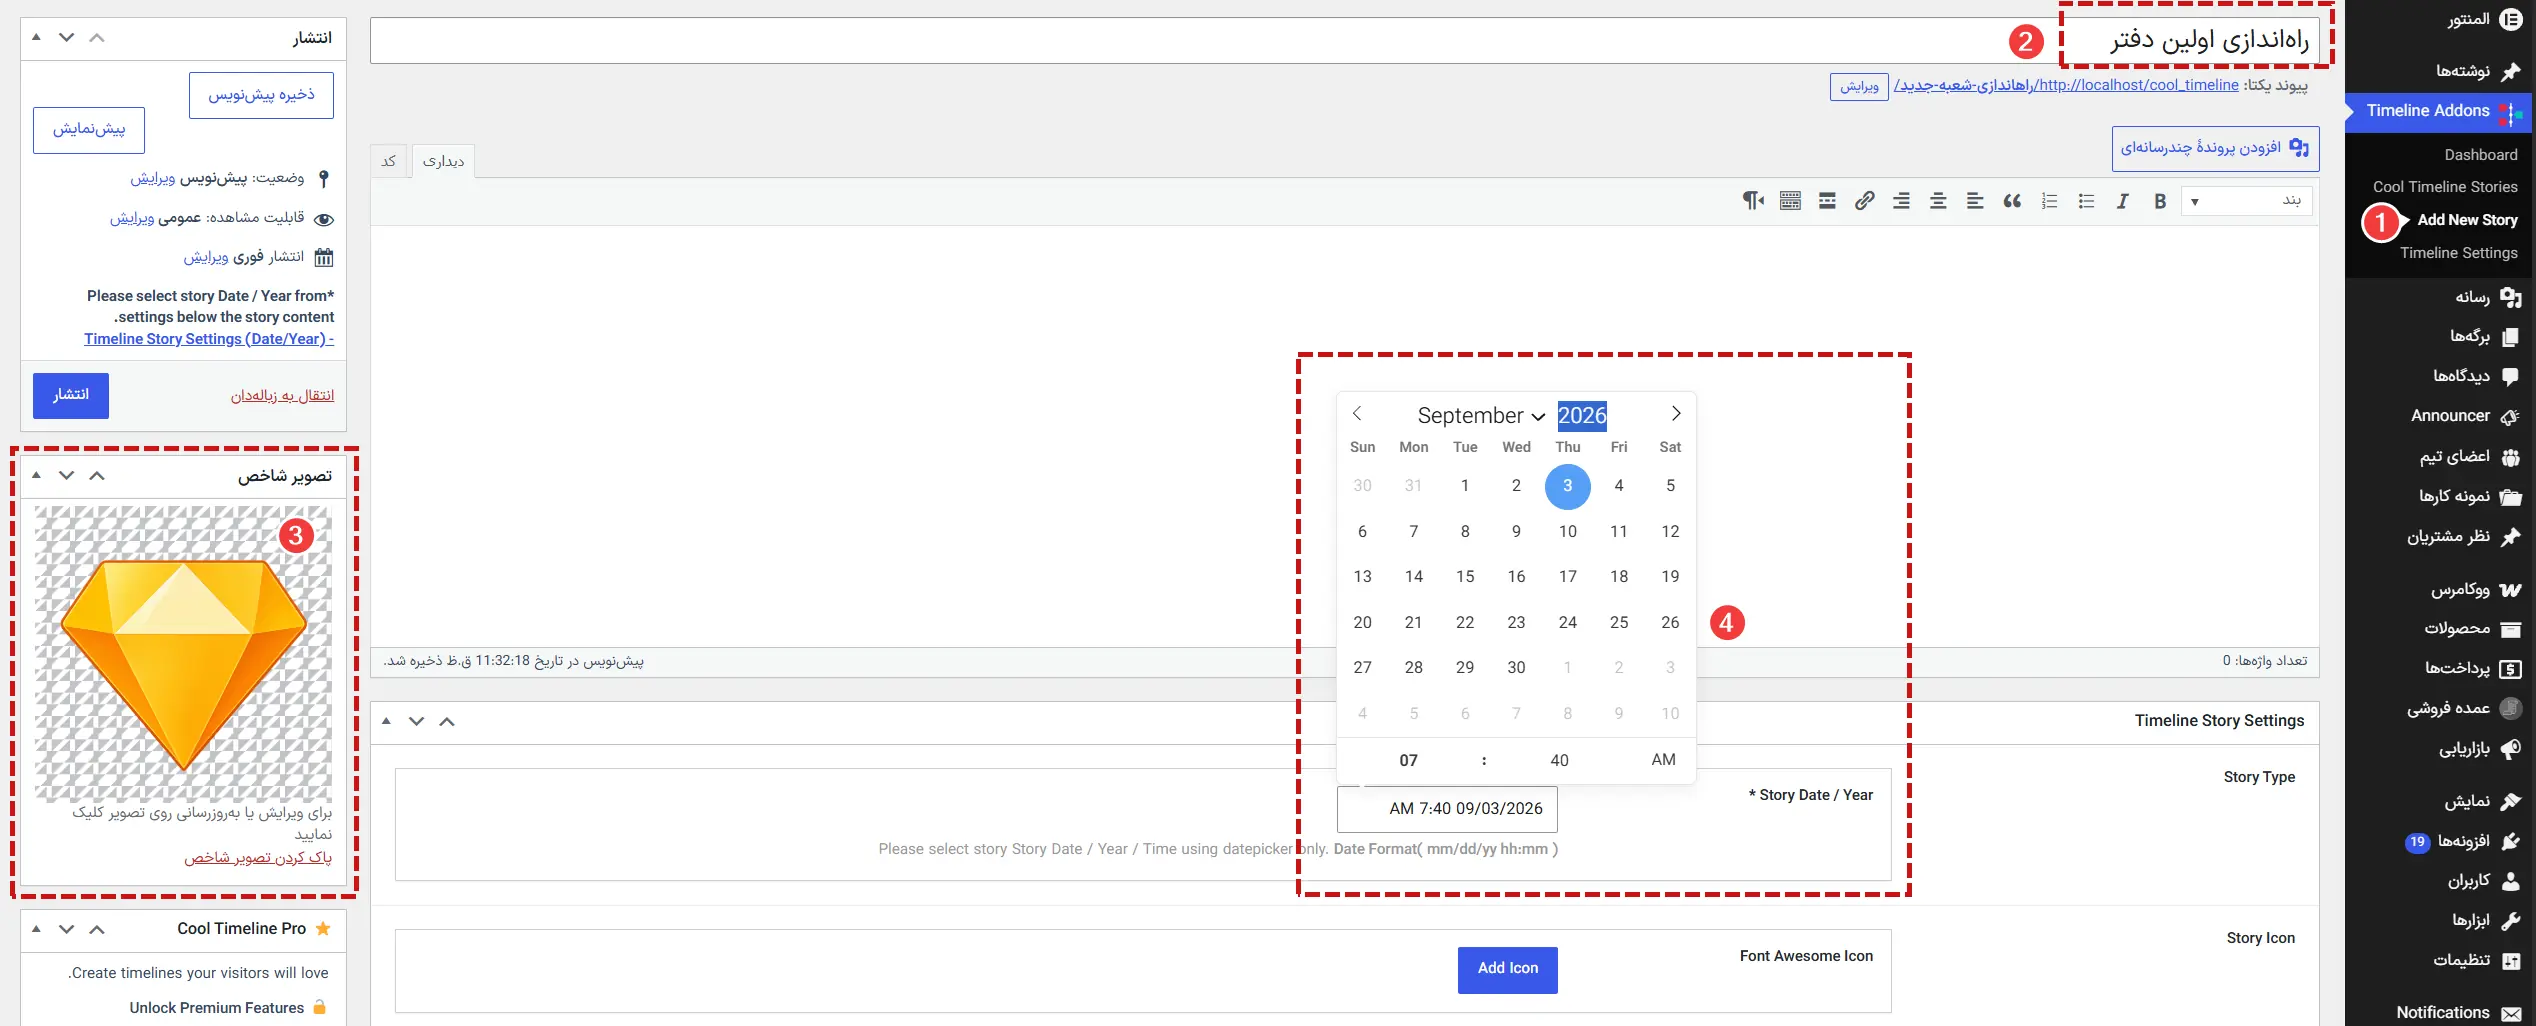Align text right in editor

point(1901,202)
